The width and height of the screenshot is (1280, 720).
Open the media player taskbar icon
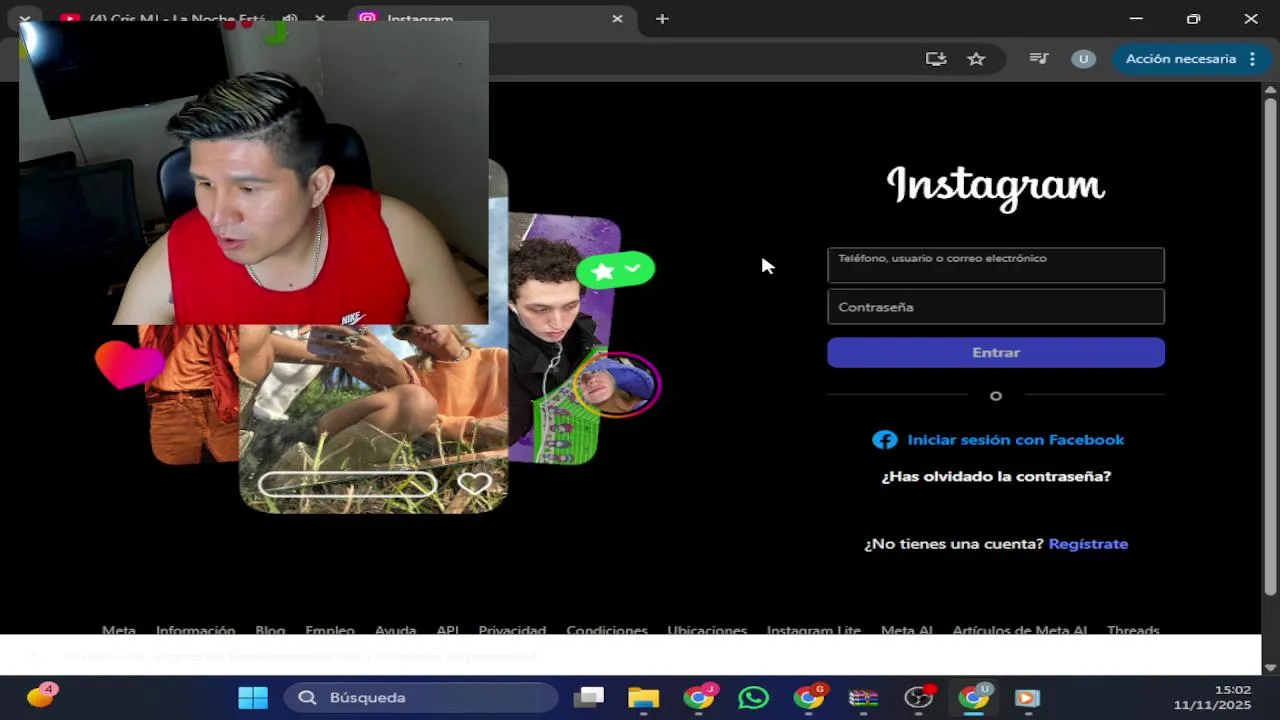pos(1027,697)
